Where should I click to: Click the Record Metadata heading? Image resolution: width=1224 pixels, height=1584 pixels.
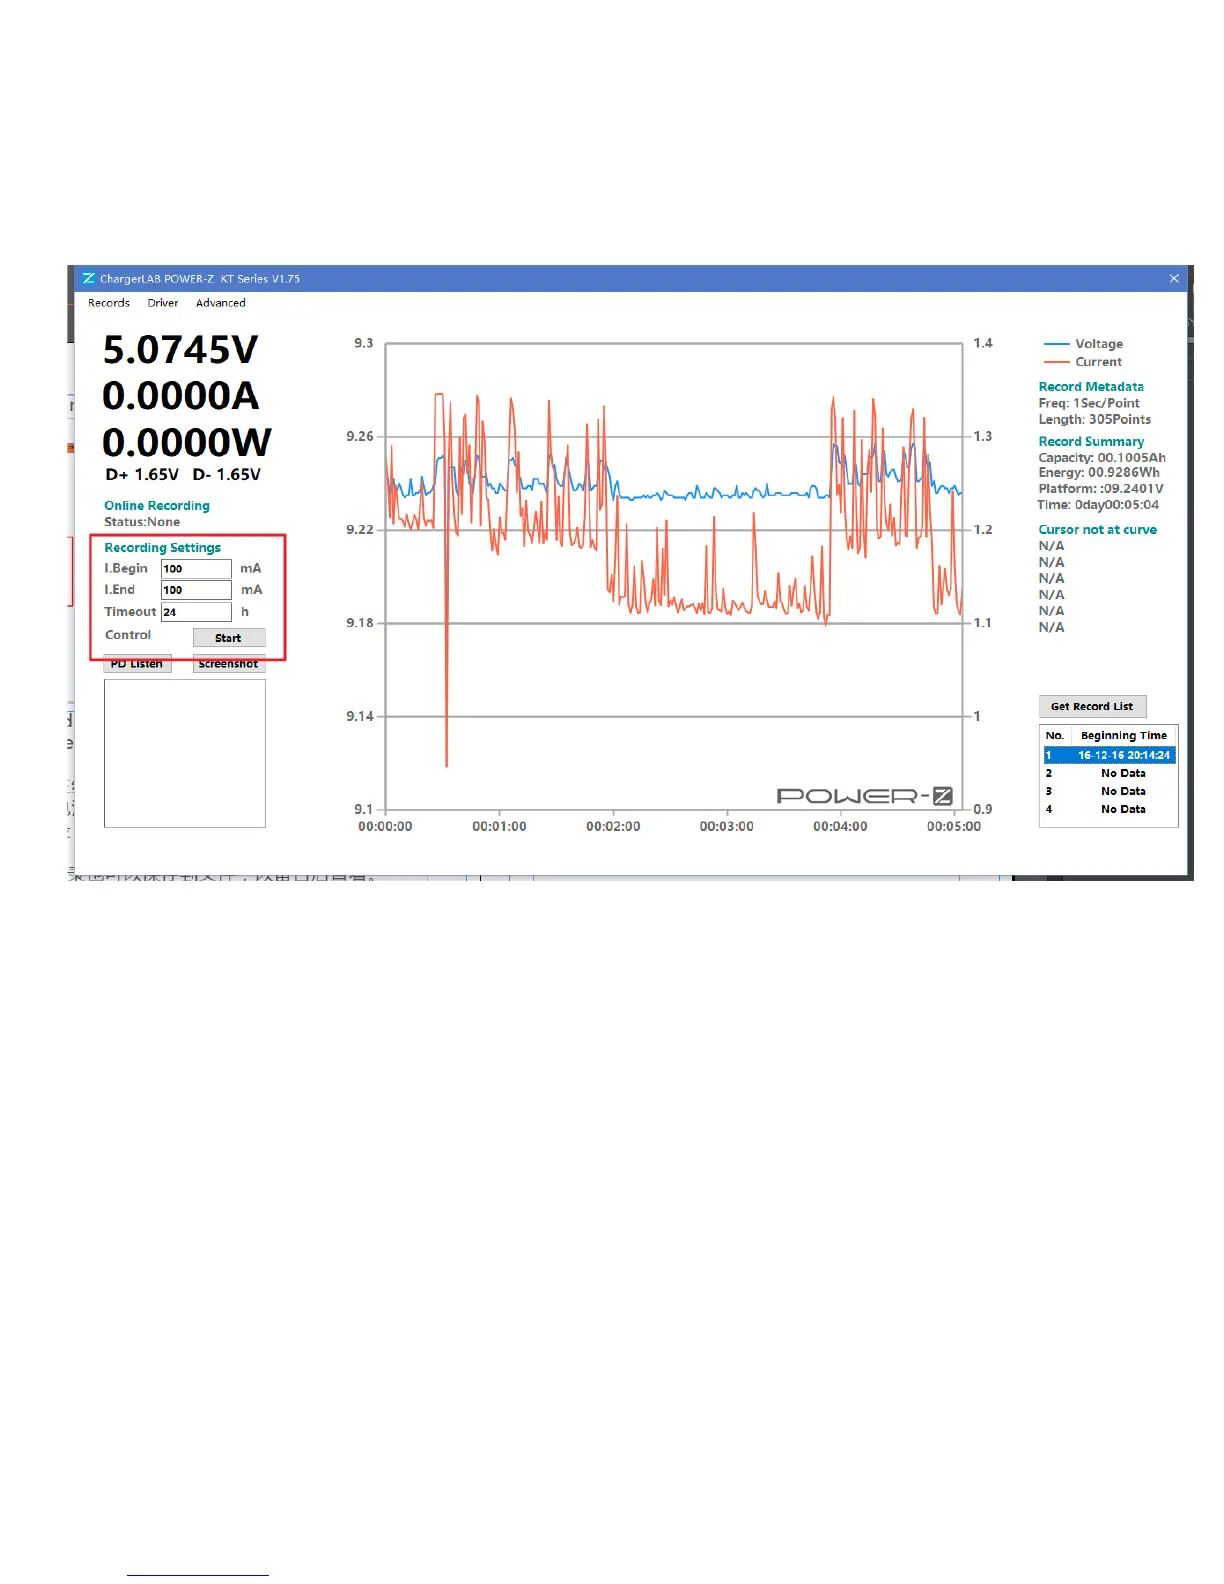1091,387
